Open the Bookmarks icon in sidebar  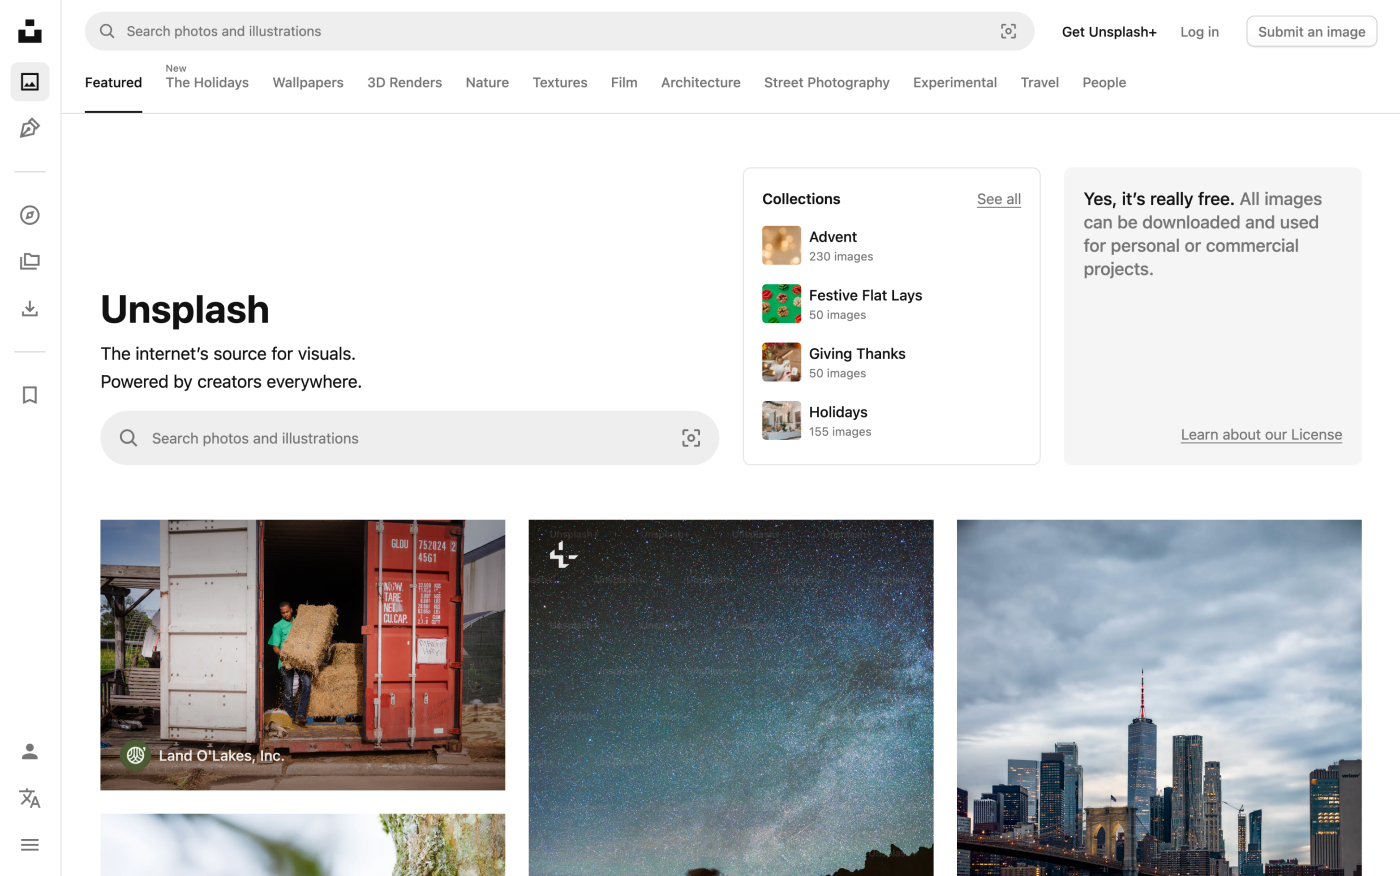point(30,395)
